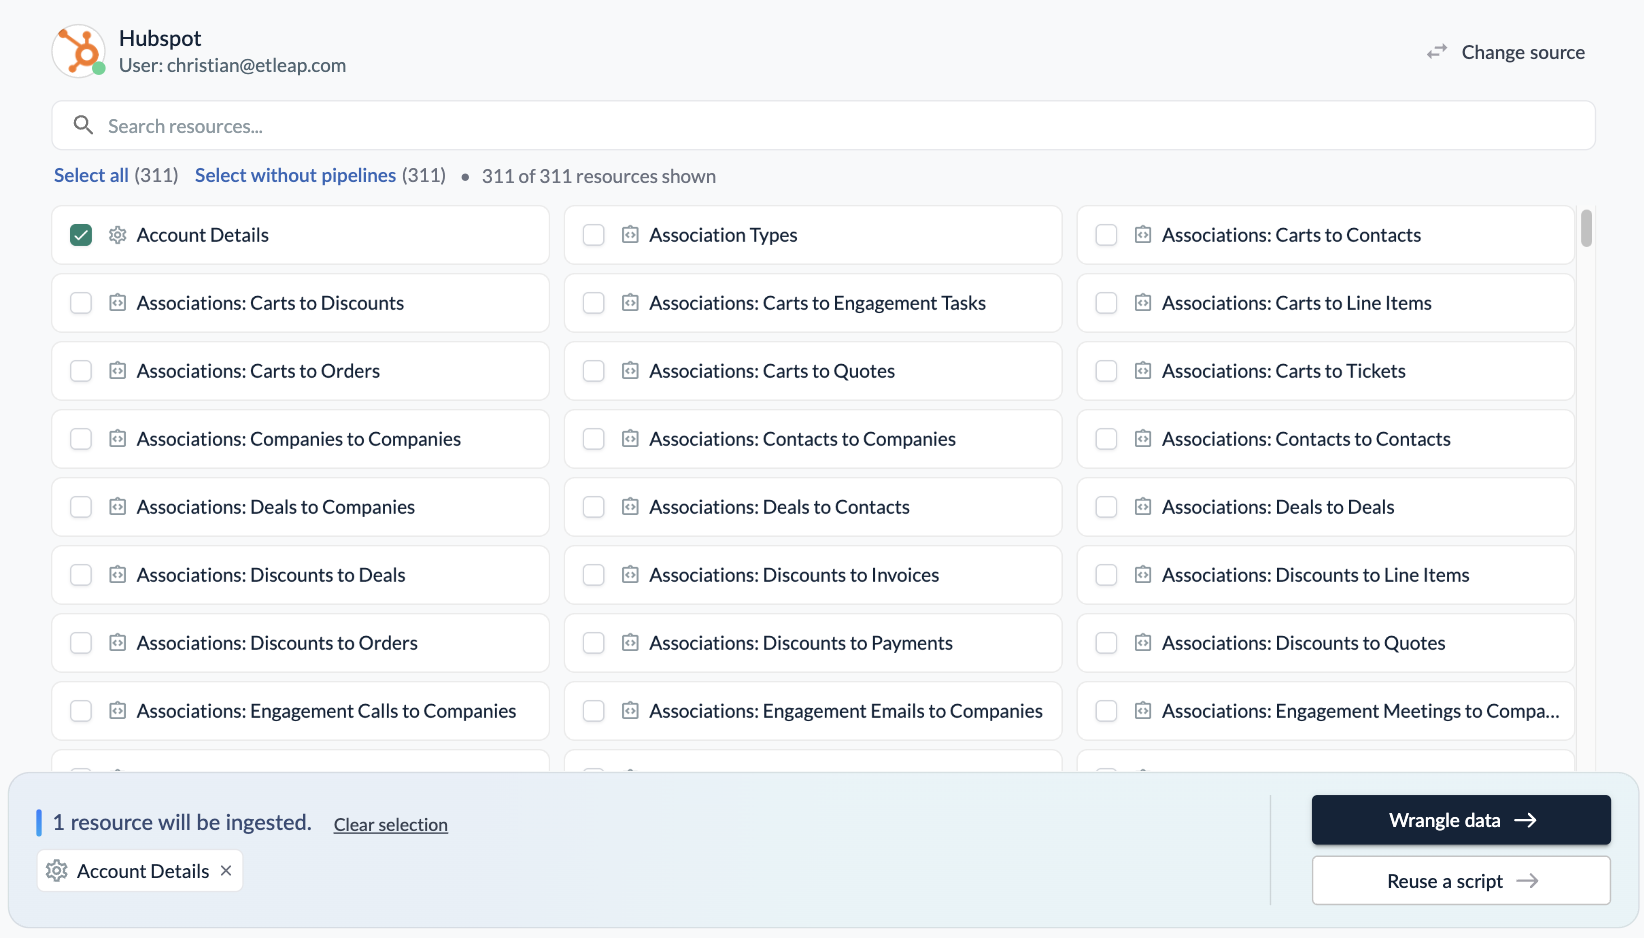Image resolution: width=1644 pixels, height=938 pixels.
Task: Click the Clear selection link
Action: pos(391,825)
